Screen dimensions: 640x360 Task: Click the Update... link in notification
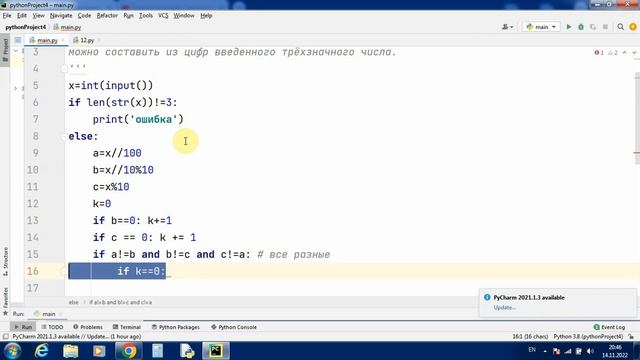tap(504, 308)
